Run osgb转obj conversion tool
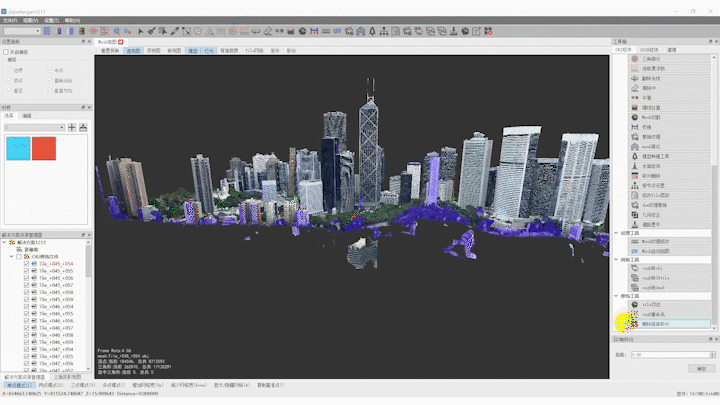This screenshot has width=720, height=405. [x=669, y=268]
